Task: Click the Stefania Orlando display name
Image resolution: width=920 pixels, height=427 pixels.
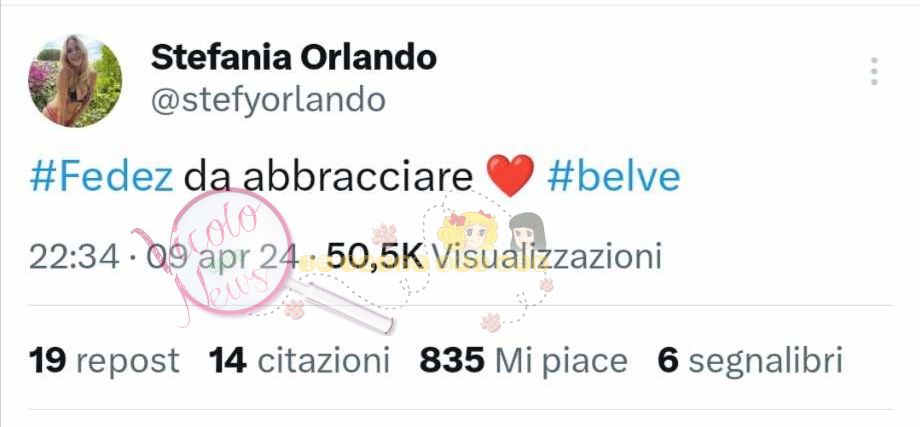Action: (x=294, y=57)
